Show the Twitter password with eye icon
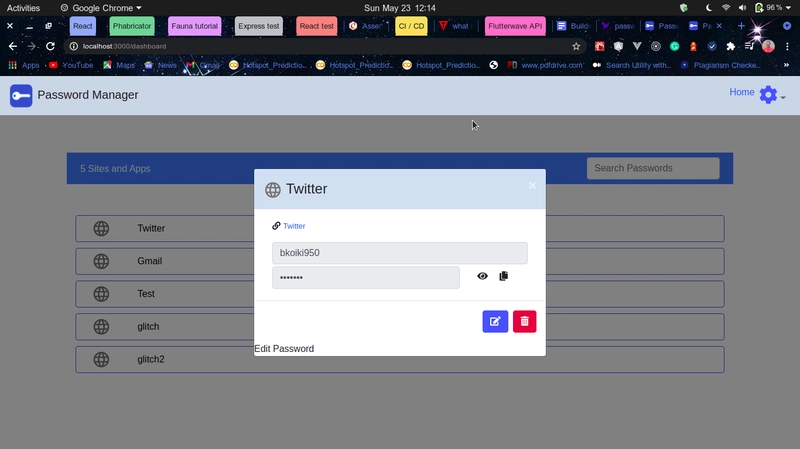The width and height of the screenshot is (800, 449). (482, 276)
